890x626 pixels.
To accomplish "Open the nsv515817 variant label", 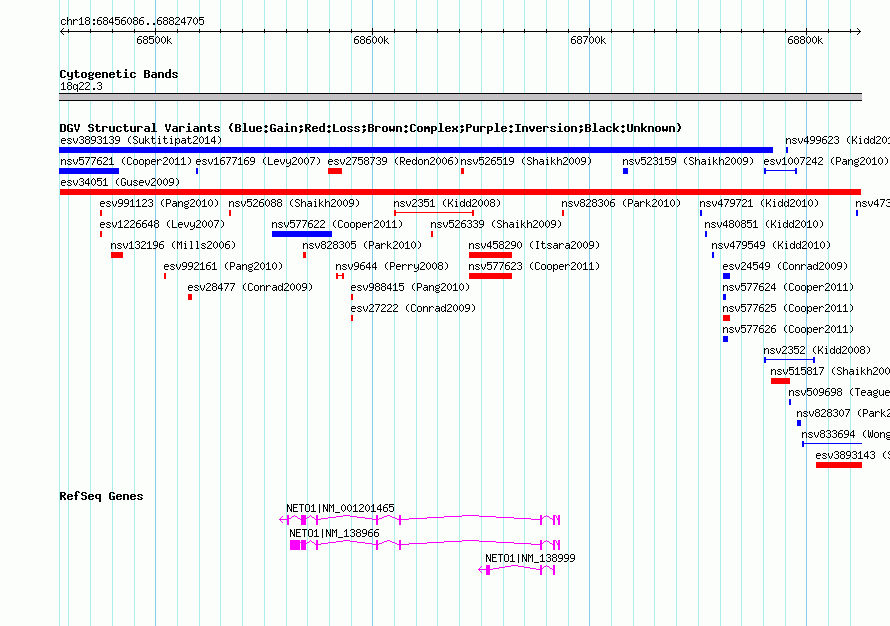I will [x=830, y=371].
